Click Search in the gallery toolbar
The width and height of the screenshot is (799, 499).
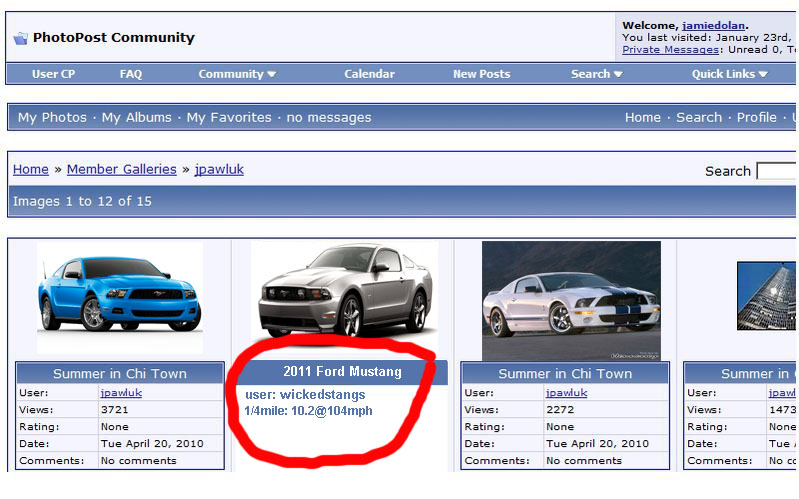point(699,117)
